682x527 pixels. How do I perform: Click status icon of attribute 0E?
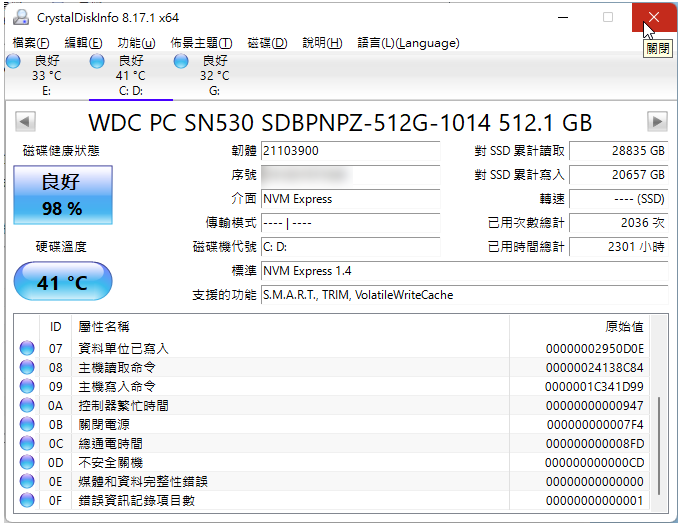coord(27,481)
